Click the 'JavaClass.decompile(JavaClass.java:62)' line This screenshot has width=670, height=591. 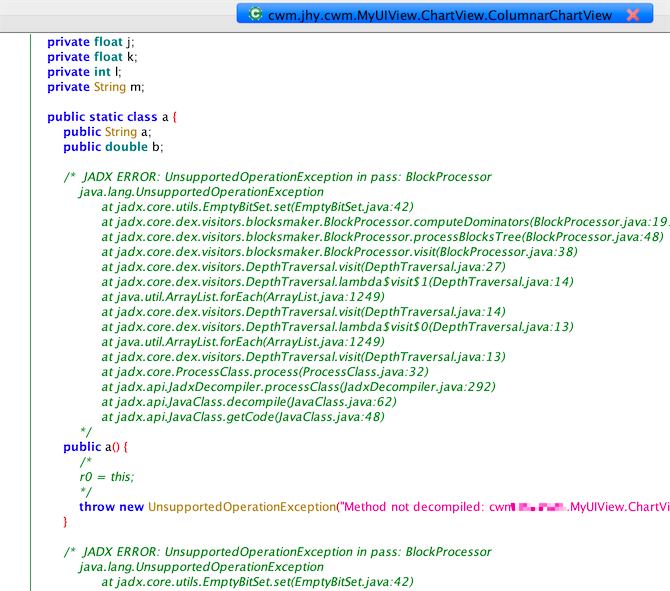(249, 402)
